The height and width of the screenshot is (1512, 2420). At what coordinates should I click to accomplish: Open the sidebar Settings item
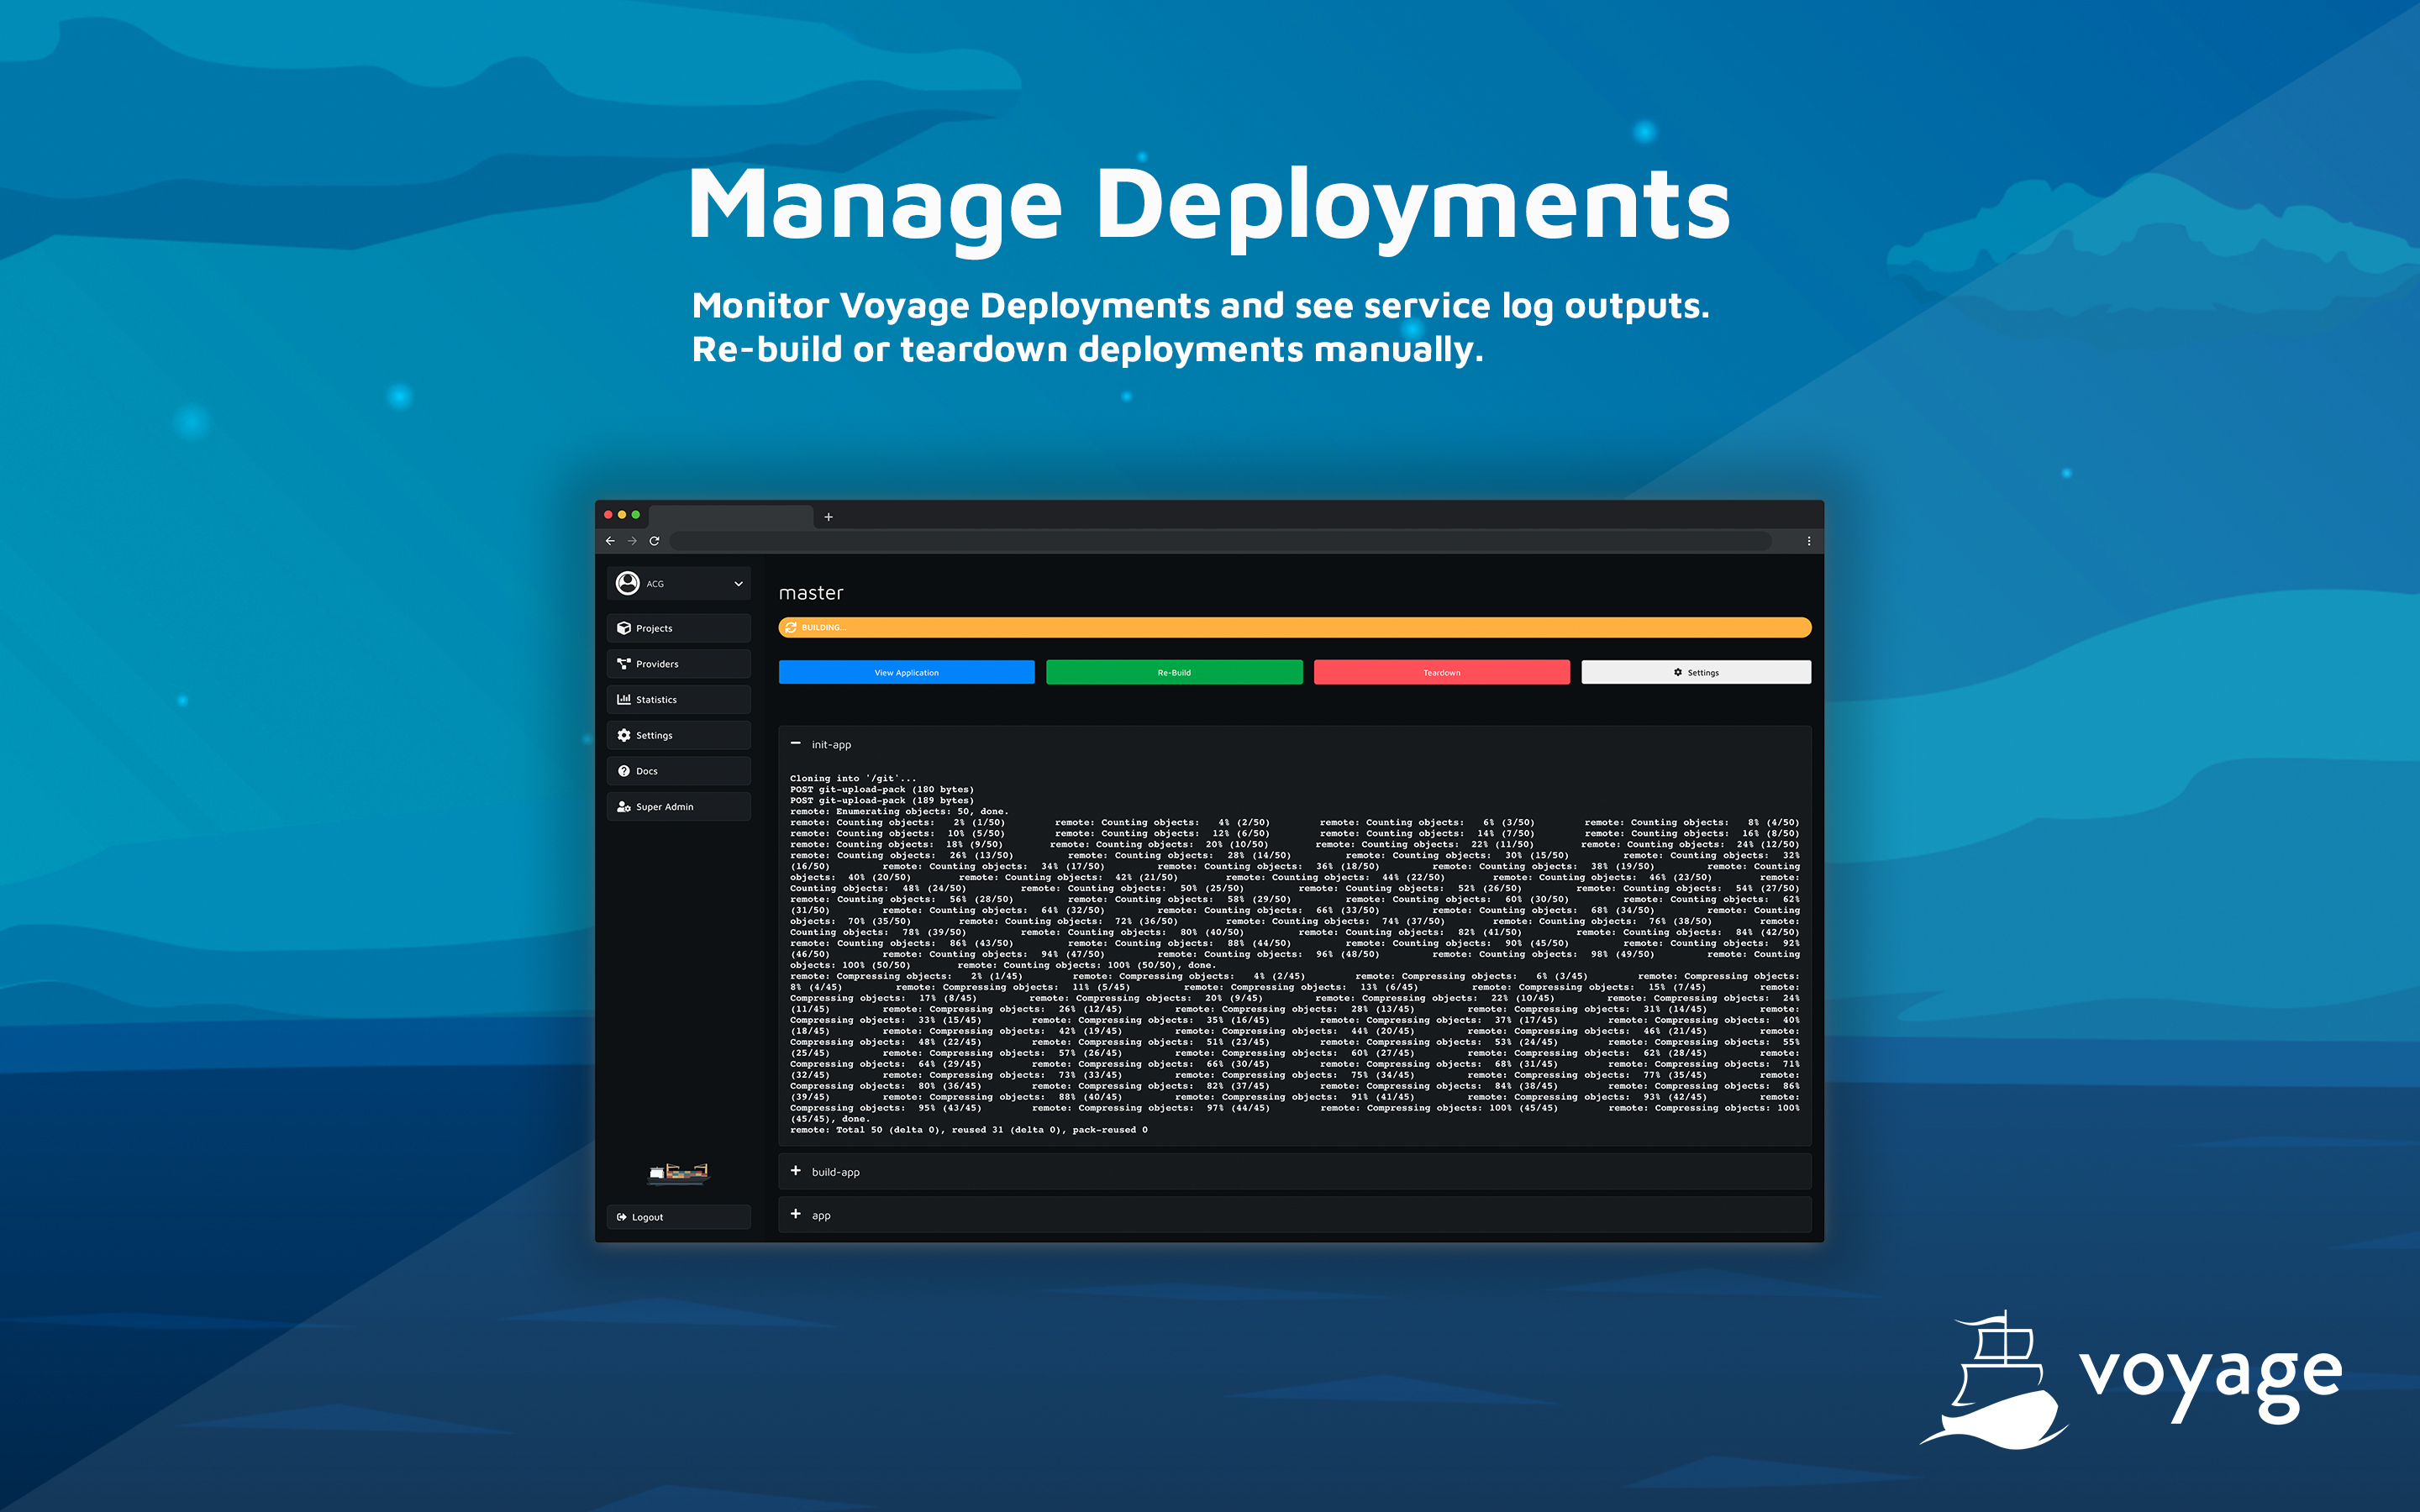pyautogui.click(x=678, y=735)
